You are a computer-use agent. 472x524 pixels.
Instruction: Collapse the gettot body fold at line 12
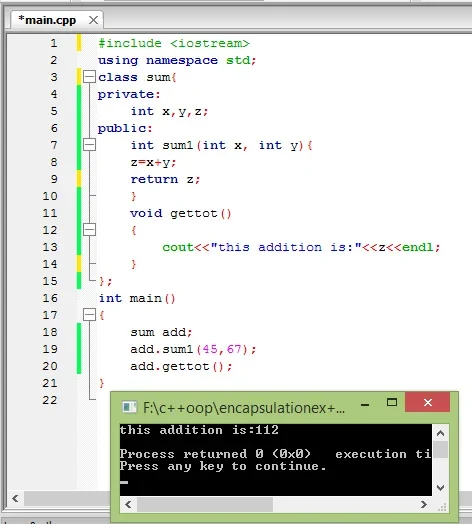[89, 230]
